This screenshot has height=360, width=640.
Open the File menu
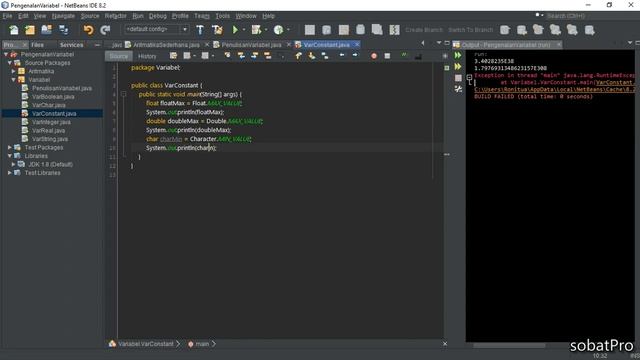point(7,16)
